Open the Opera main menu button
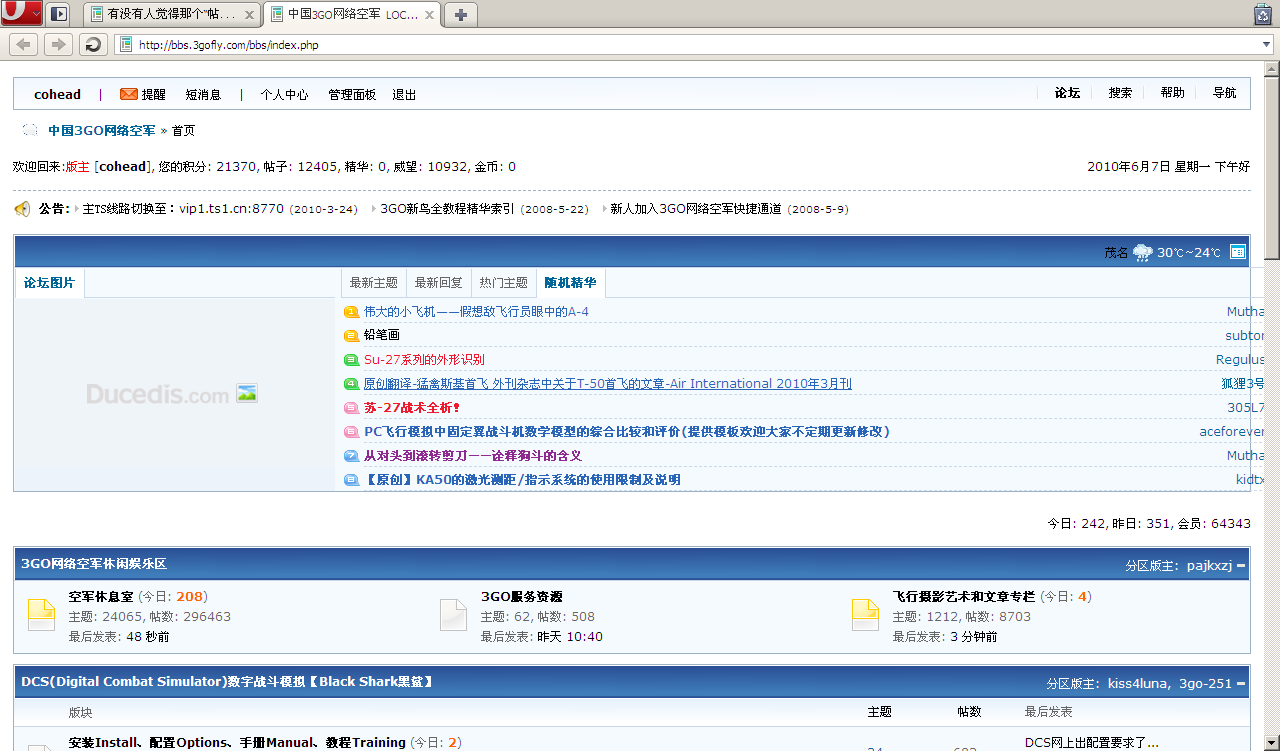The image size is (1280, 751). coord(21,13)
